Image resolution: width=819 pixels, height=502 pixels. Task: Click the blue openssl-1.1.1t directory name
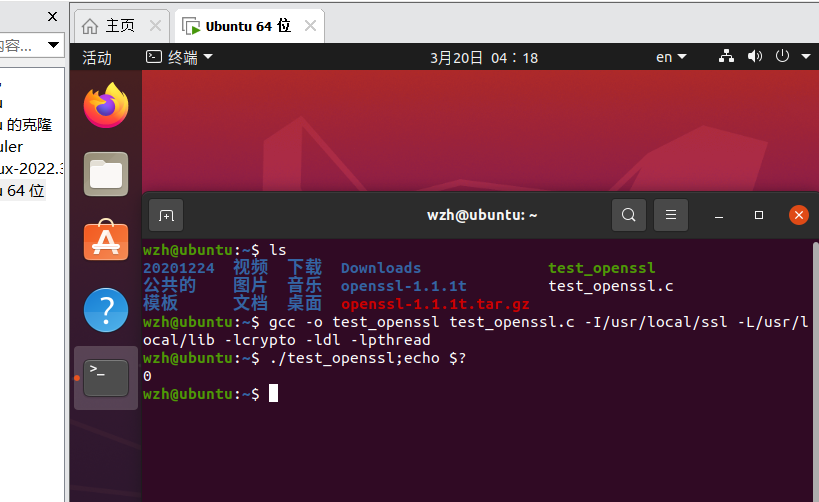pos(403,286)
